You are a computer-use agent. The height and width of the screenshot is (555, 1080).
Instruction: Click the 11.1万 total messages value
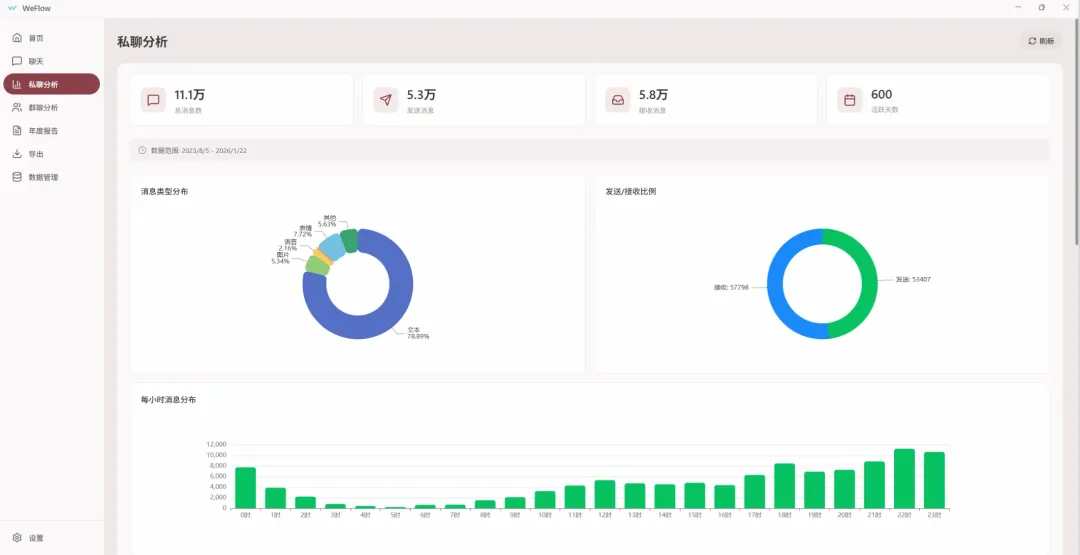click(189, 95)
